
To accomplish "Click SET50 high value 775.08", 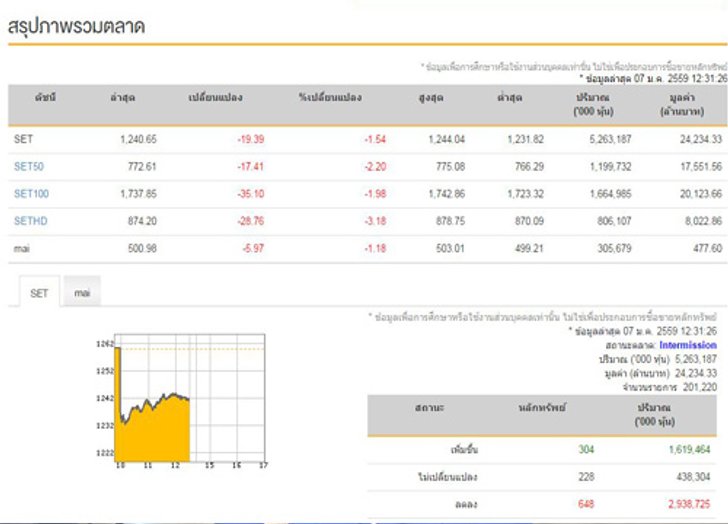I will pos(450,166).
